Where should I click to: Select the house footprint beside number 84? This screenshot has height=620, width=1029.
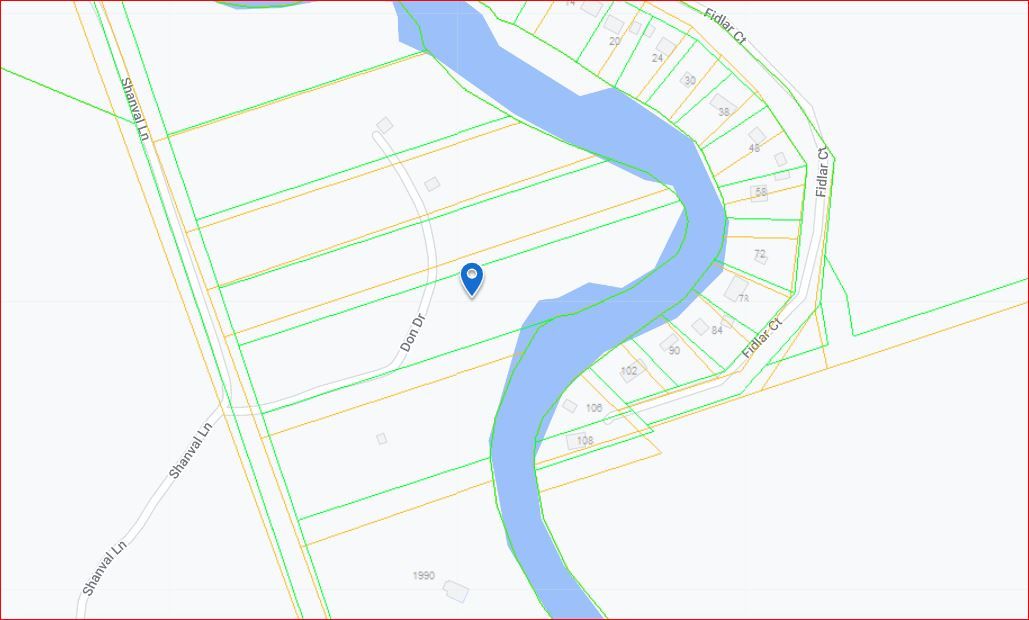point(700,326)
